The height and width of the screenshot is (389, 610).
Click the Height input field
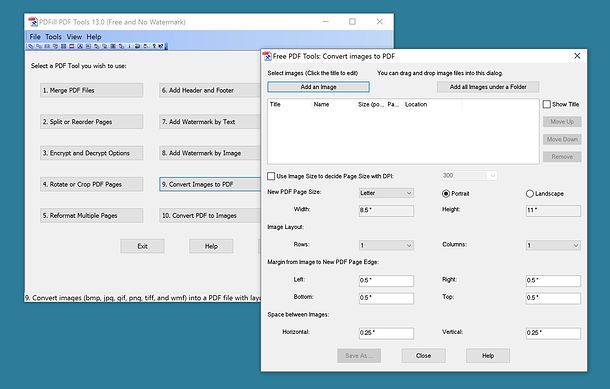click(x=553, y=210)
